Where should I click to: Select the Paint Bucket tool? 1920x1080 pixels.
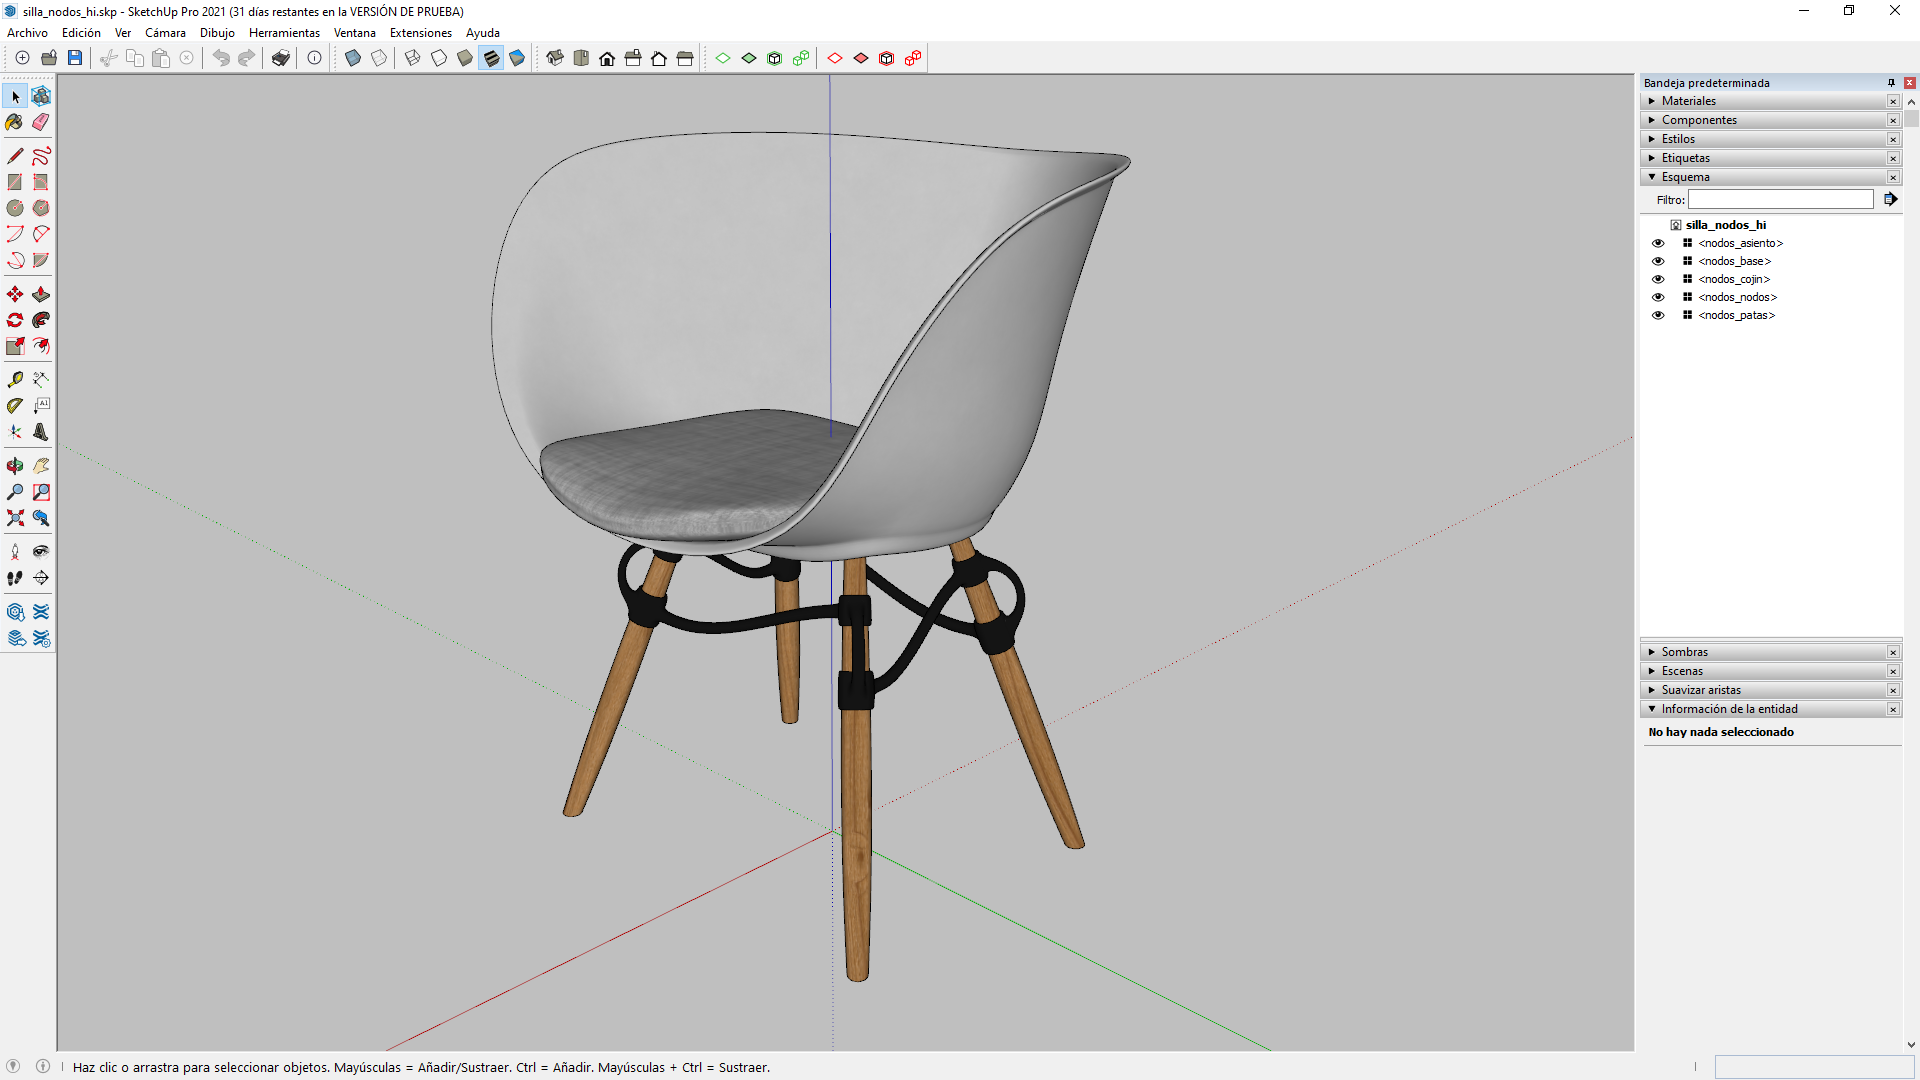[x=15, y=122]
